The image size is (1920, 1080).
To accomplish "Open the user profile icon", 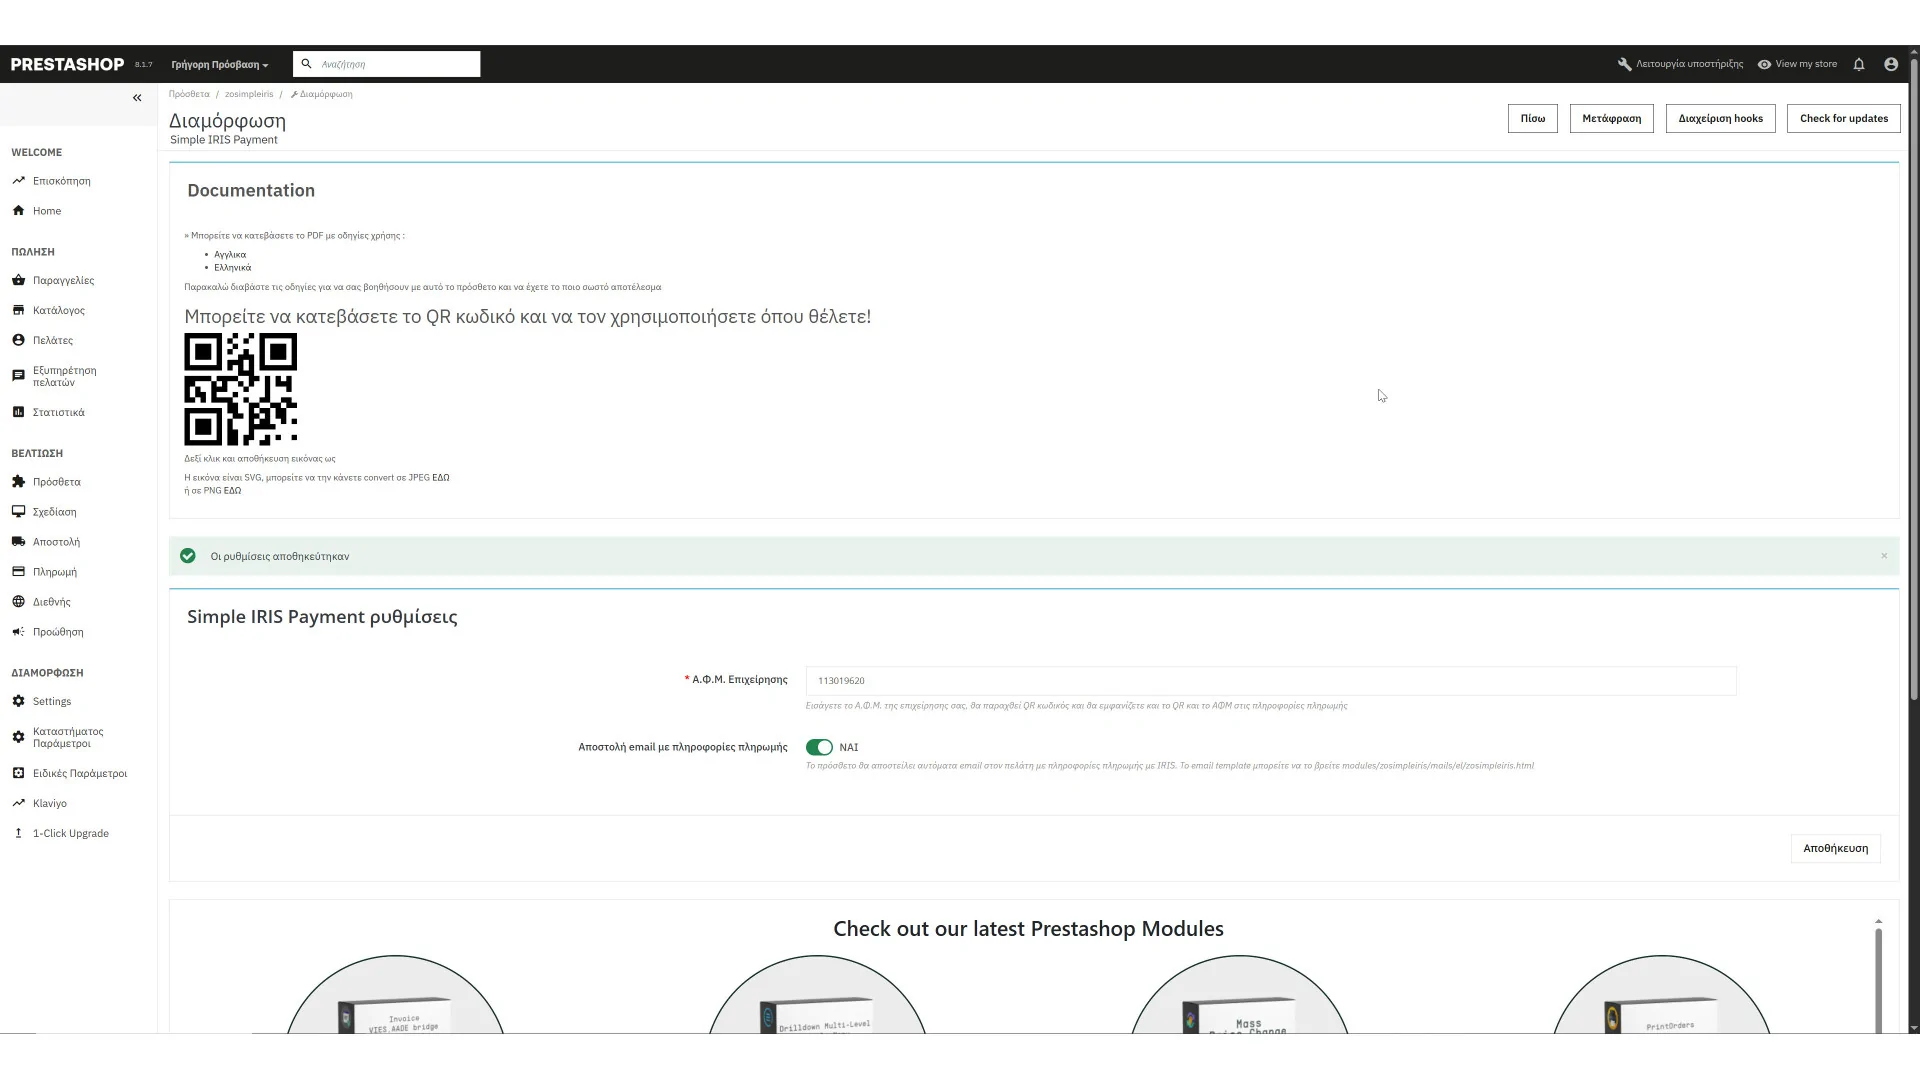I will [x=1890, y=64].
